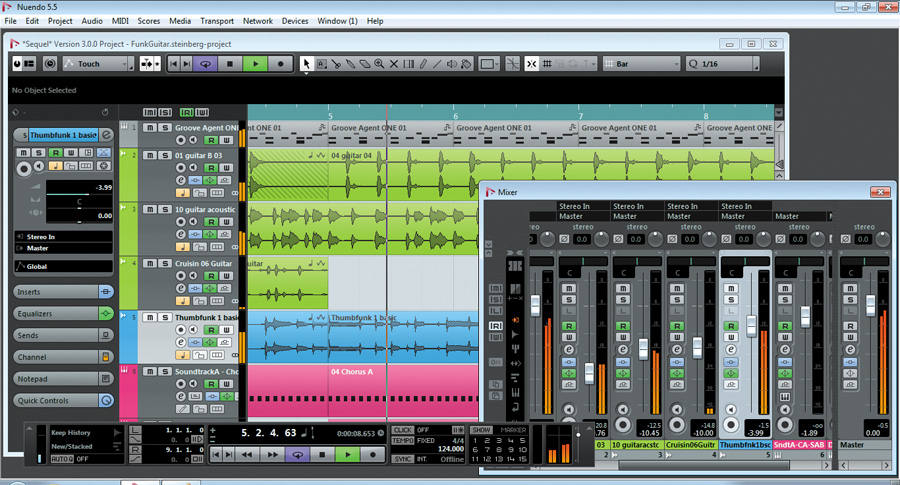Open the Devices menu
The width and height of the screenshot is (900, 485).
[294, 21]
